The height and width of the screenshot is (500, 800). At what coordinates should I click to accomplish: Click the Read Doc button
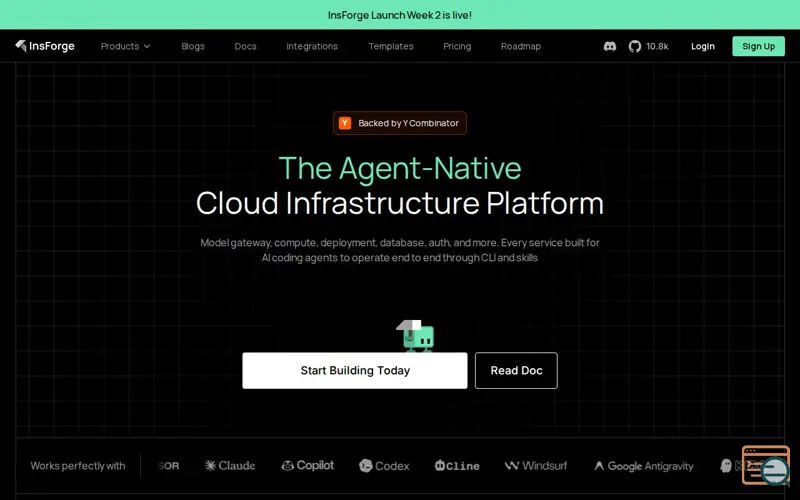coord(516,370)
